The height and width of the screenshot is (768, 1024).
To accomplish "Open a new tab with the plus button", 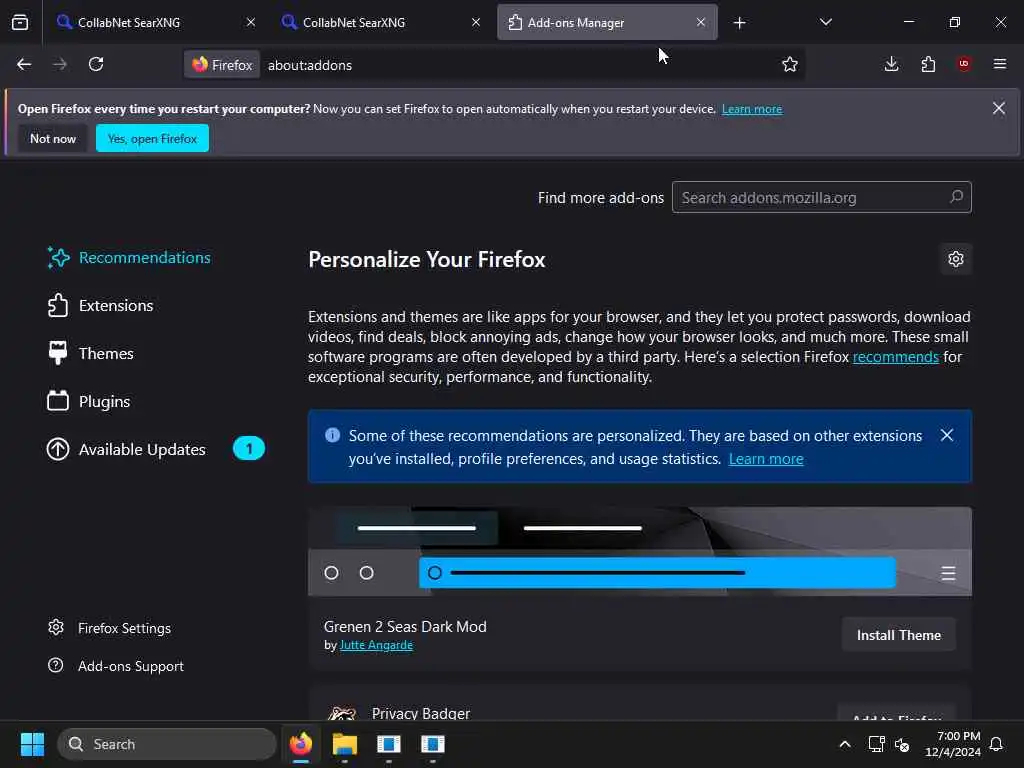I will (739, 23).
